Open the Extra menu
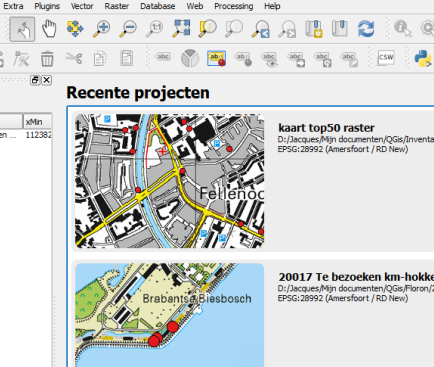Image resolution: width=434 pixels, height=367 pixels. click(13, 6)
